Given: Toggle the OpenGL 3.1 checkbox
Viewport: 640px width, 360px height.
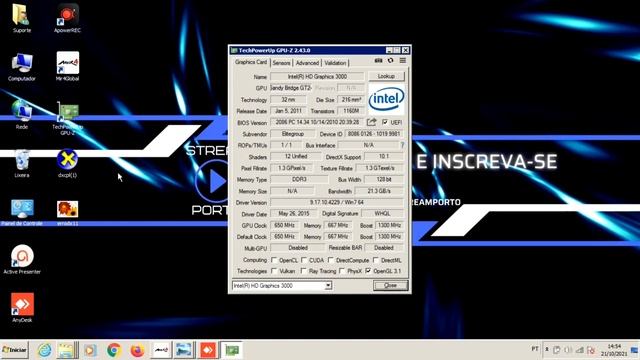Looking at the screenshot, I should coord(368,271).
